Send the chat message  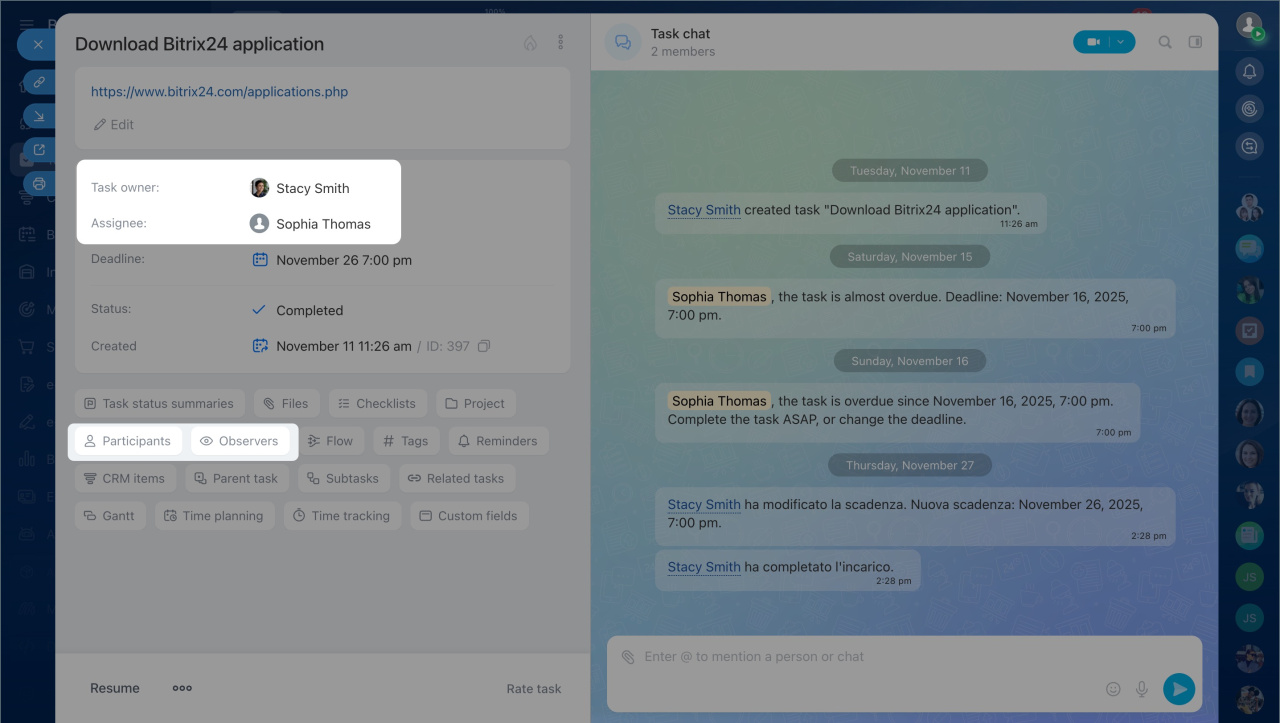point(1179,689)
